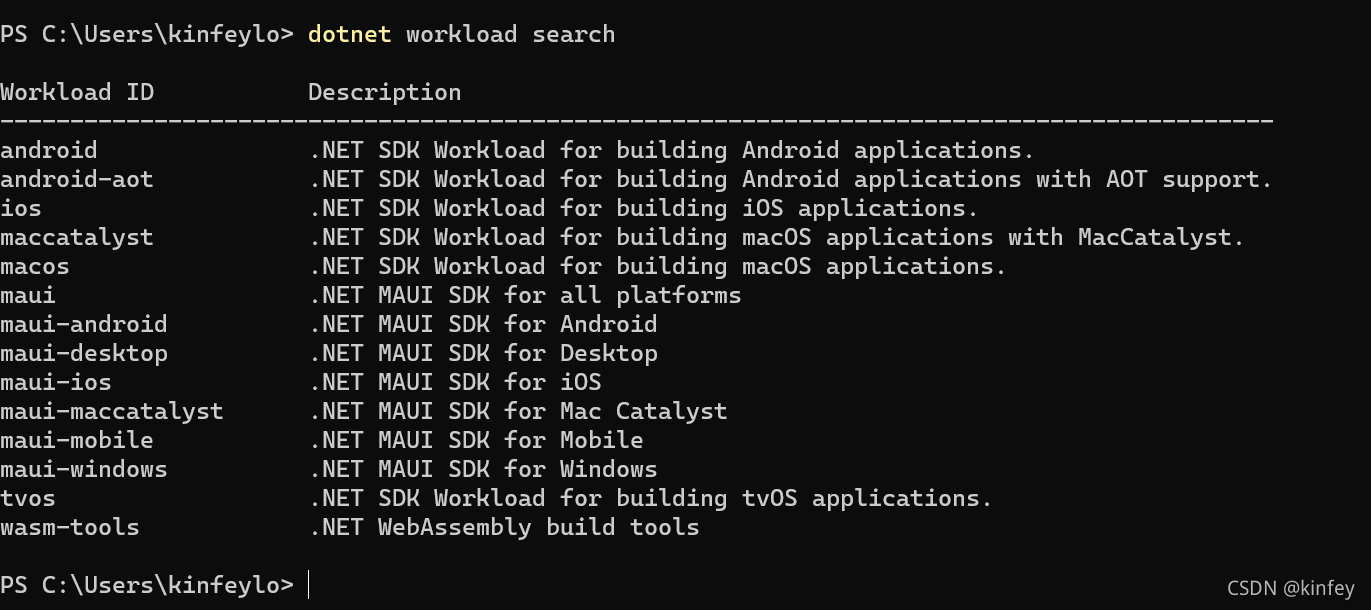Click the 'wasm-tools' workload ID
Viewport: 1371px width, 610px height.
70,527
